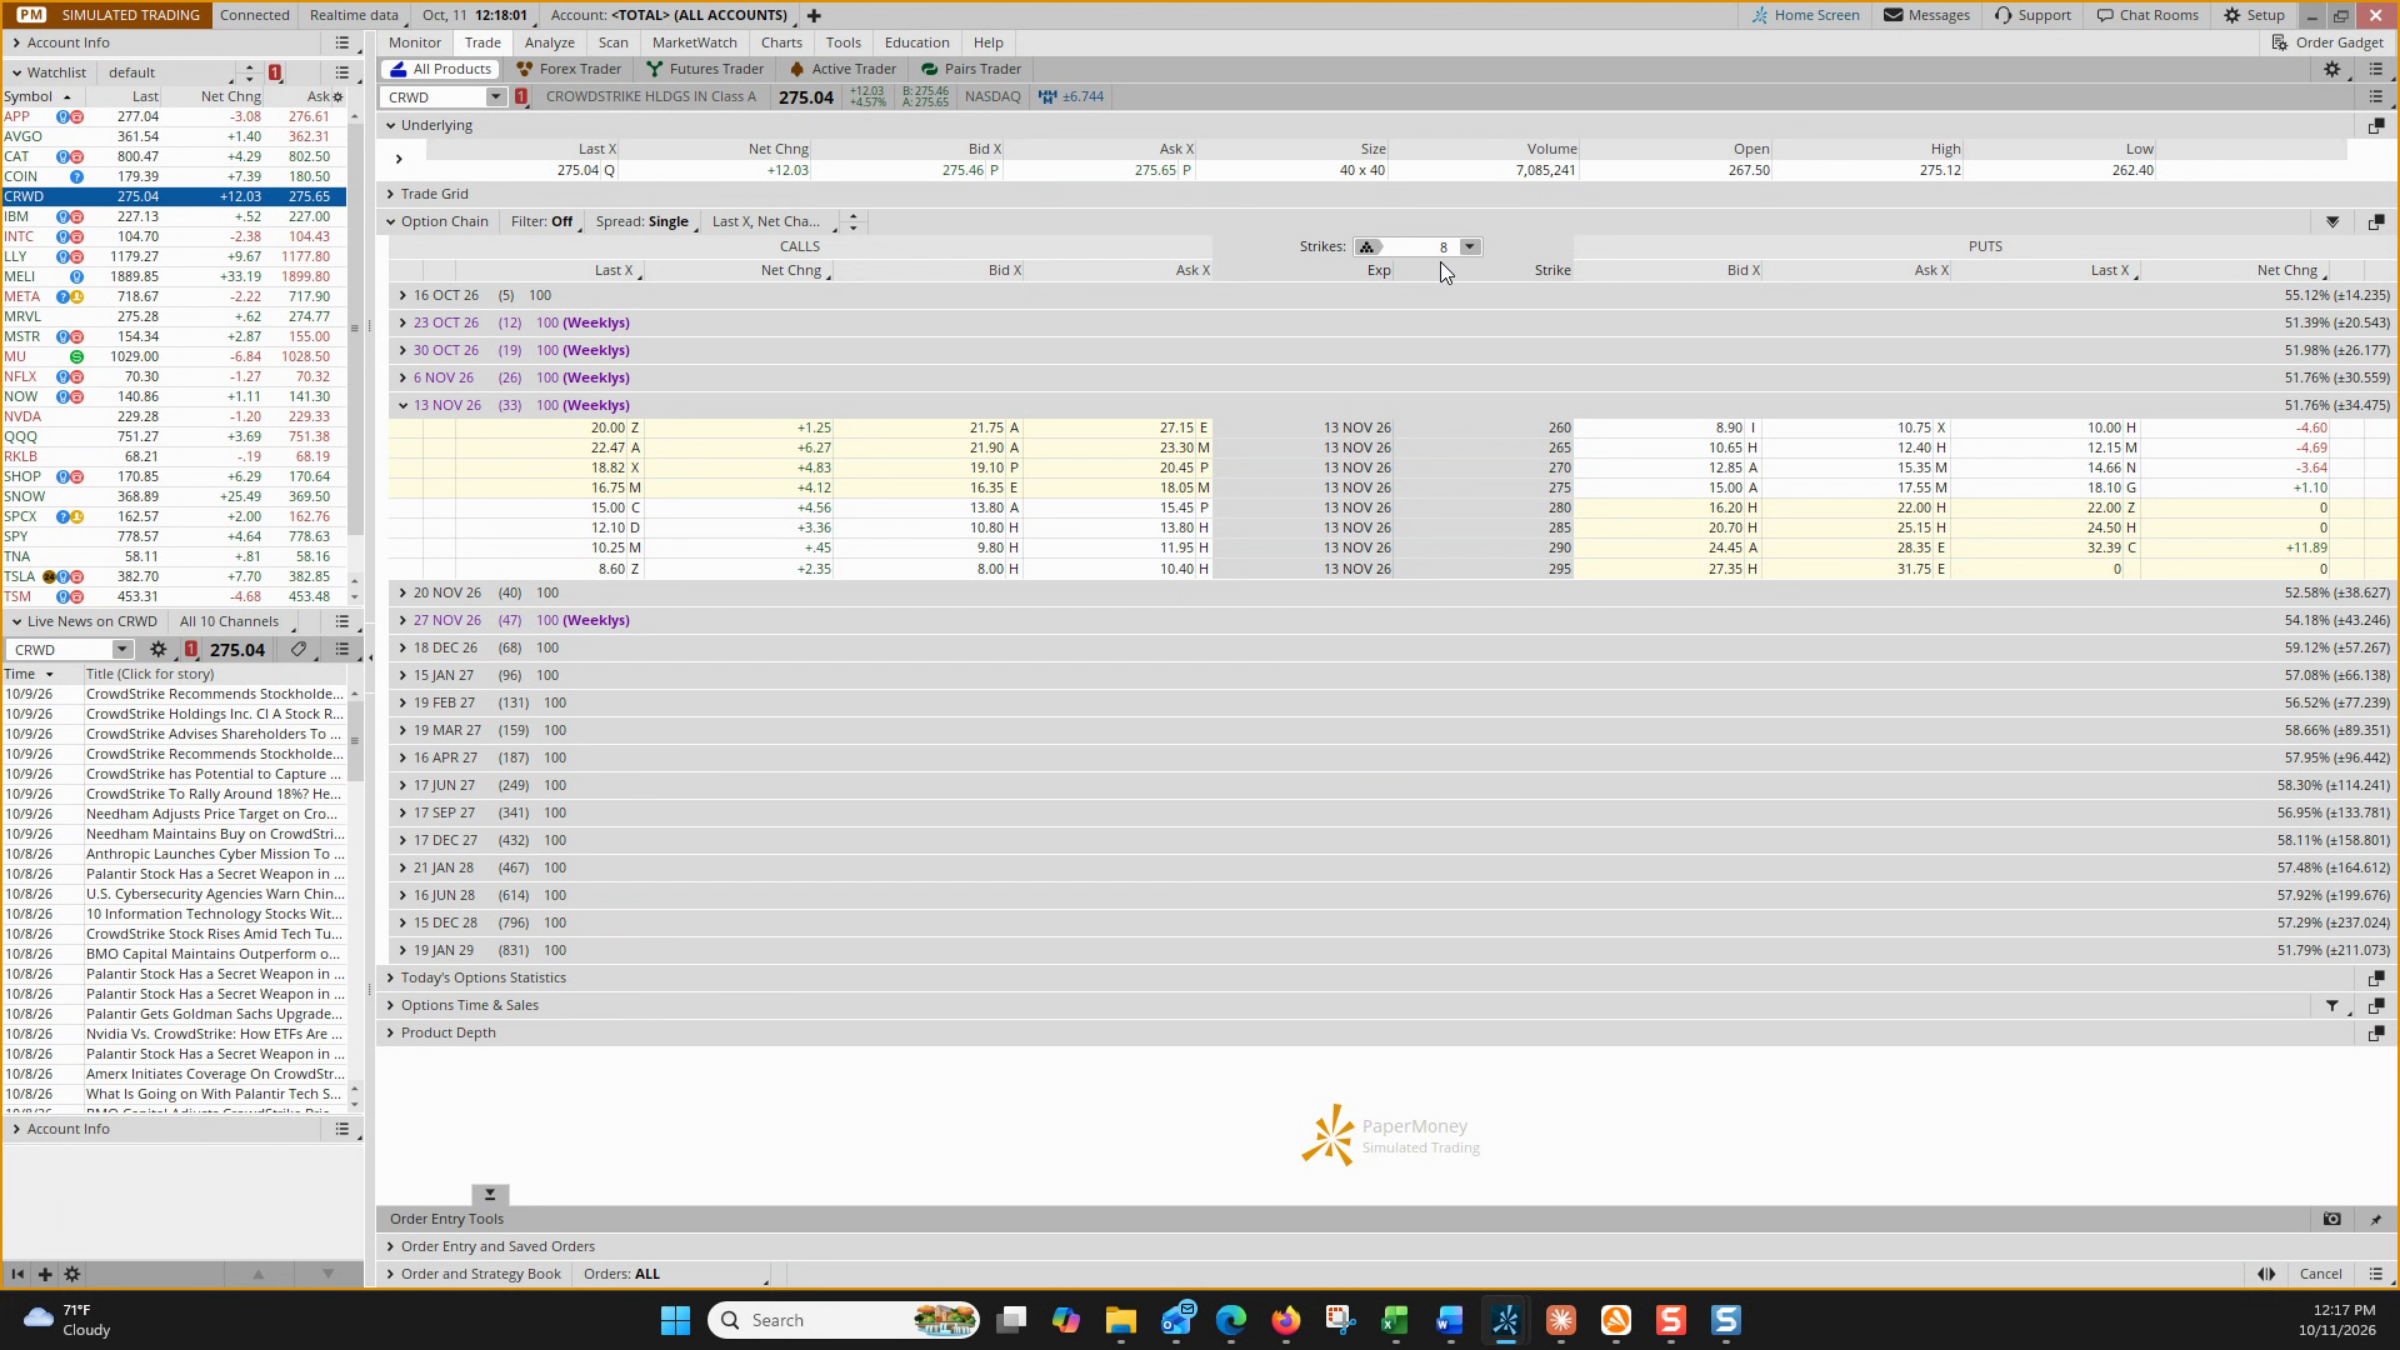Expand Product Depth section
This screenshot has width=2400, height=1350.
click(390, 1033)
